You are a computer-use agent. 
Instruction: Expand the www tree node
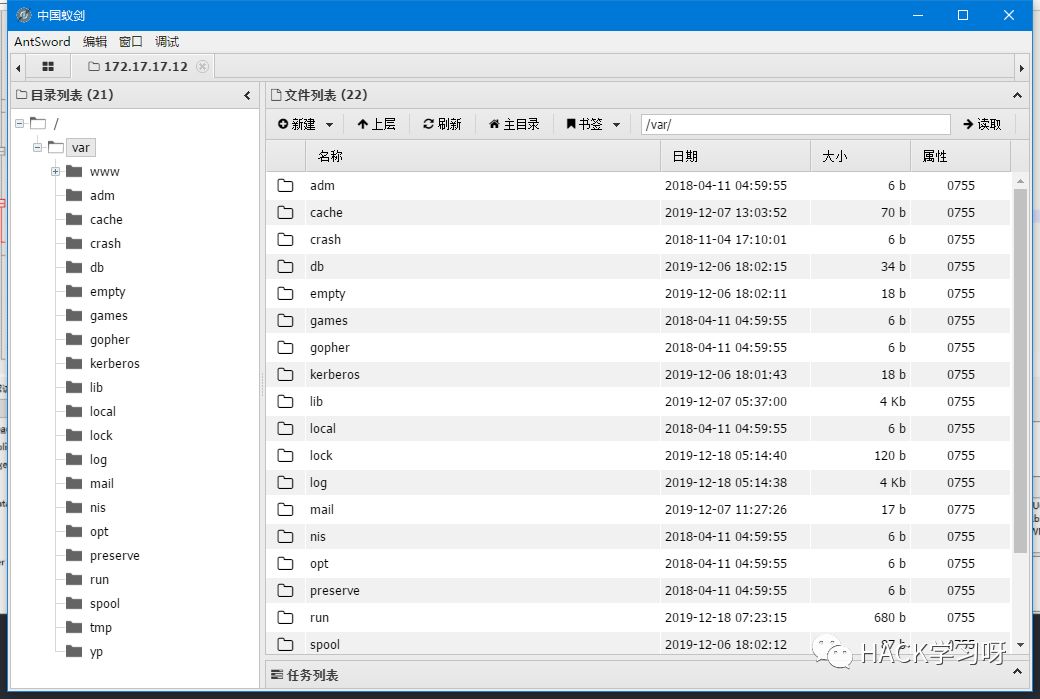56,171
